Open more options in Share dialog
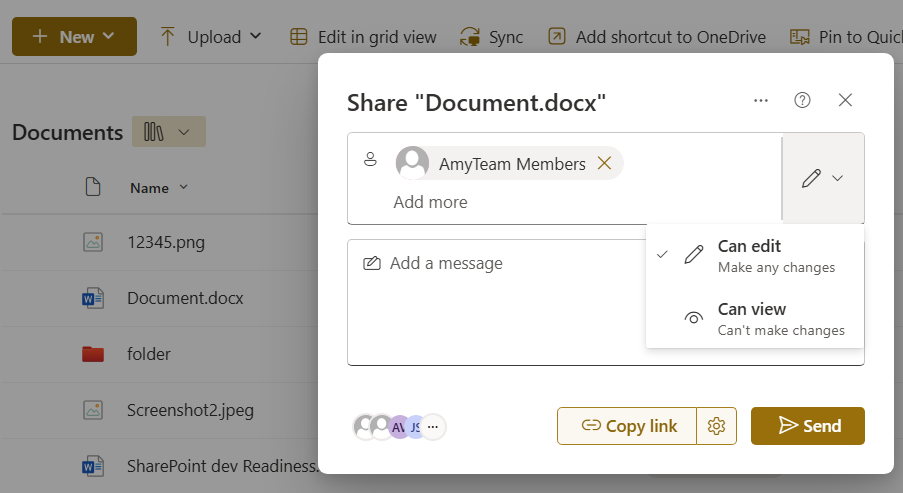This screenshot has height=493, width=903. coord(761,100)
